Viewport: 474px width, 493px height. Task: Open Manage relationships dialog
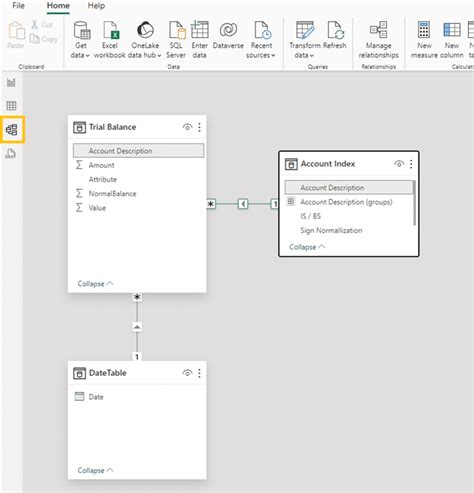[378, 40]
